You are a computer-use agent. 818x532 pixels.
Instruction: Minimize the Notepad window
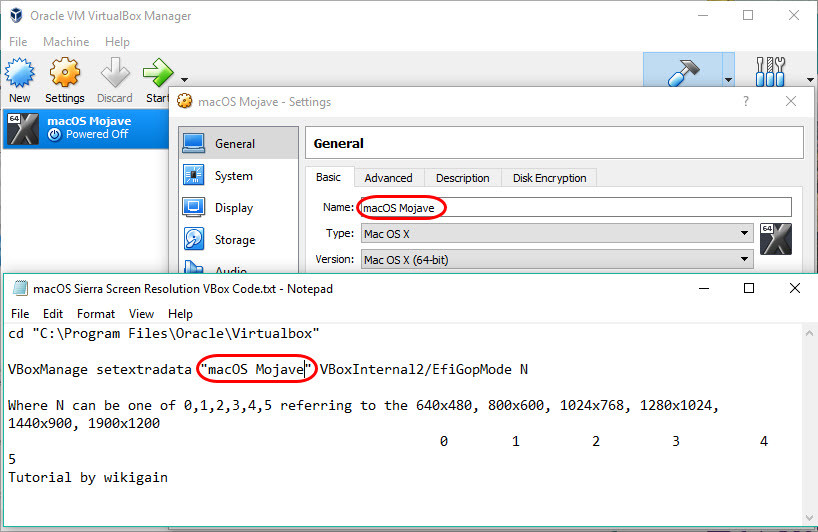(x=704, y=288)
